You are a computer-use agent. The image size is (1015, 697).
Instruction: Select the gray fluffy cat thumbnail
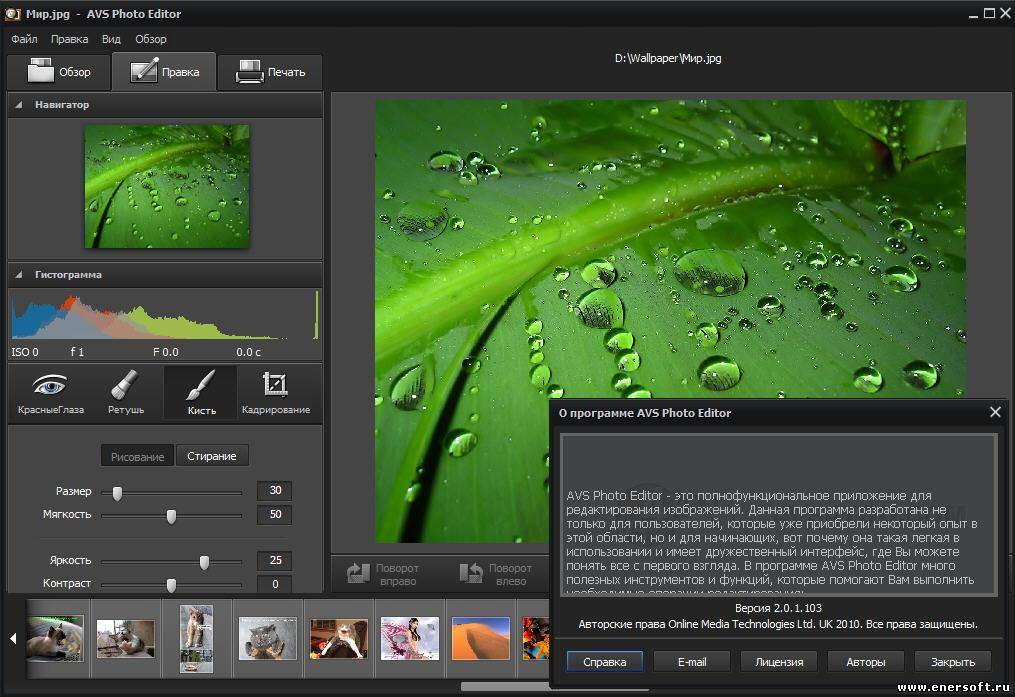point(267,638)
